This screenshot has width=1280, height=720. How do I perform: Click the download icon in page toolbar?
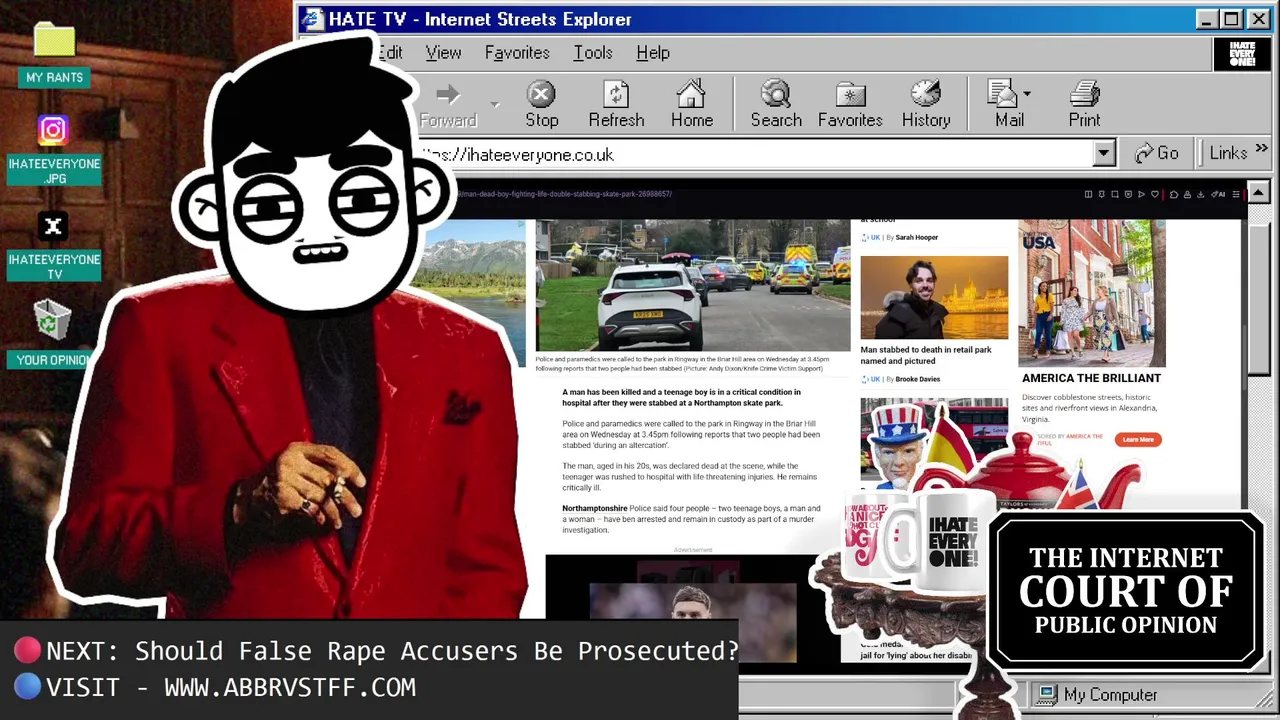[1200, 194]
